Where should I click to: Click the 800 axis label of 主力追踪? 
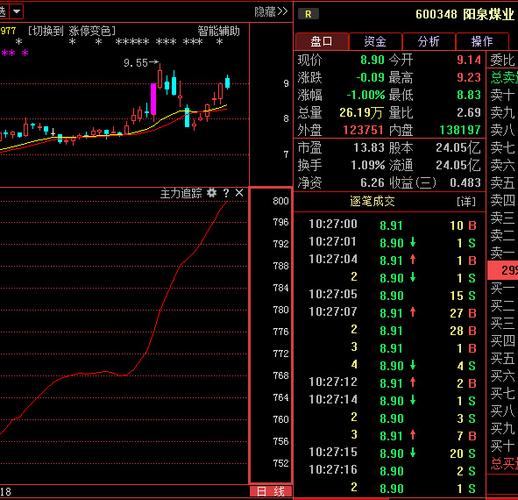(x=281, y=201)
